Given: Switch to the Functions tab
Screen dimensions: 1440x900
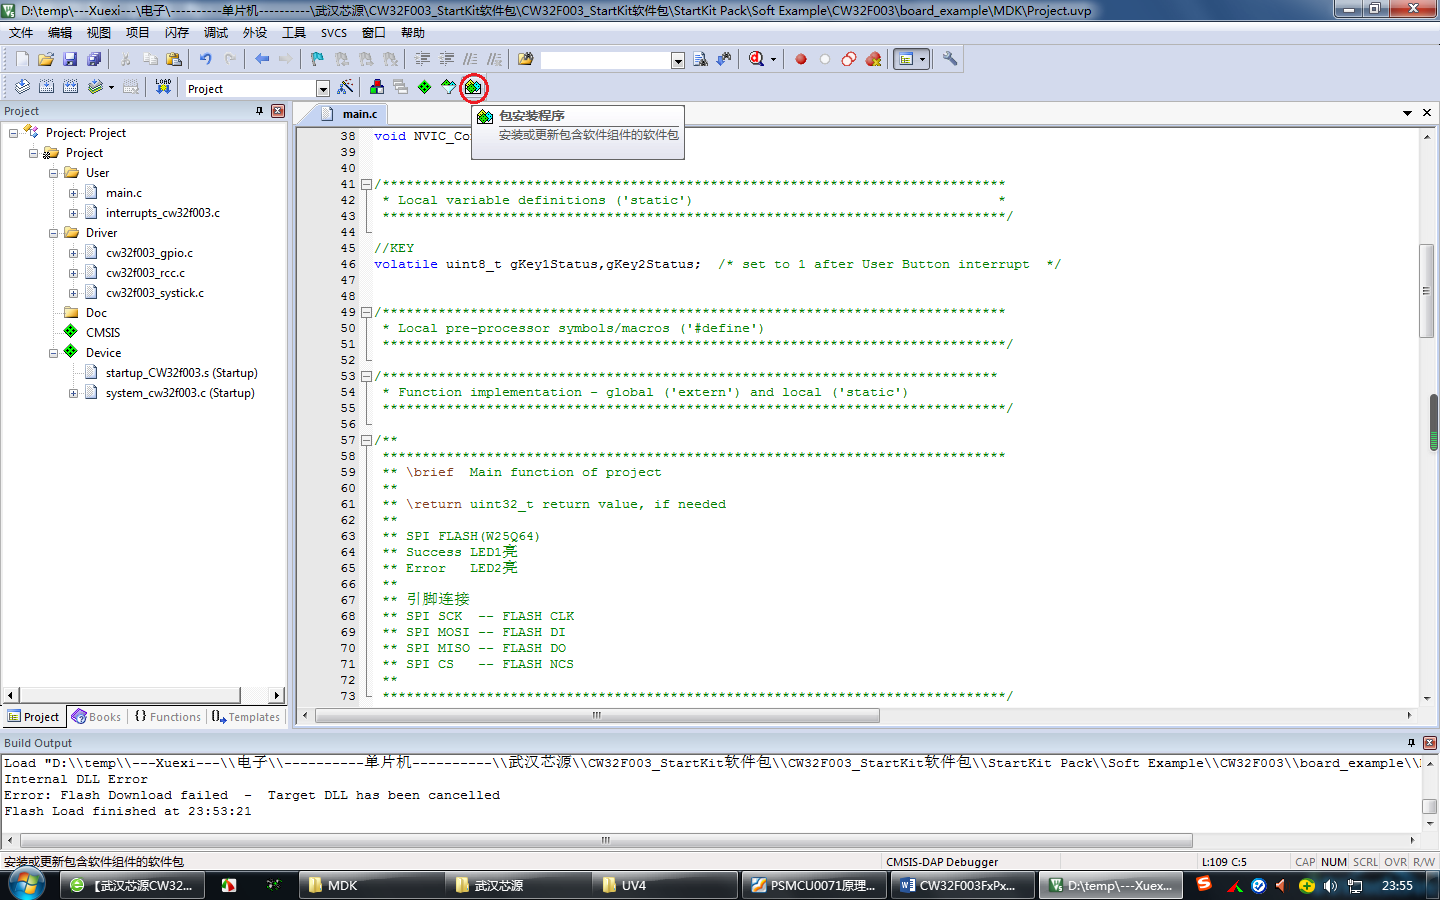Looking at the screenshot, I should point(168,717).
